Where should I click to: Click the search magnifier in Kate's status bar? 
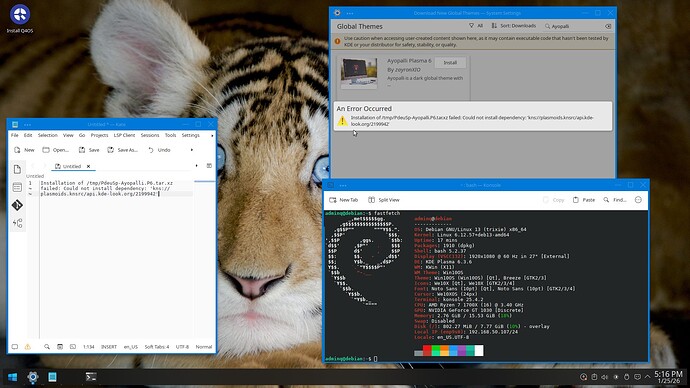coord(47,347)
